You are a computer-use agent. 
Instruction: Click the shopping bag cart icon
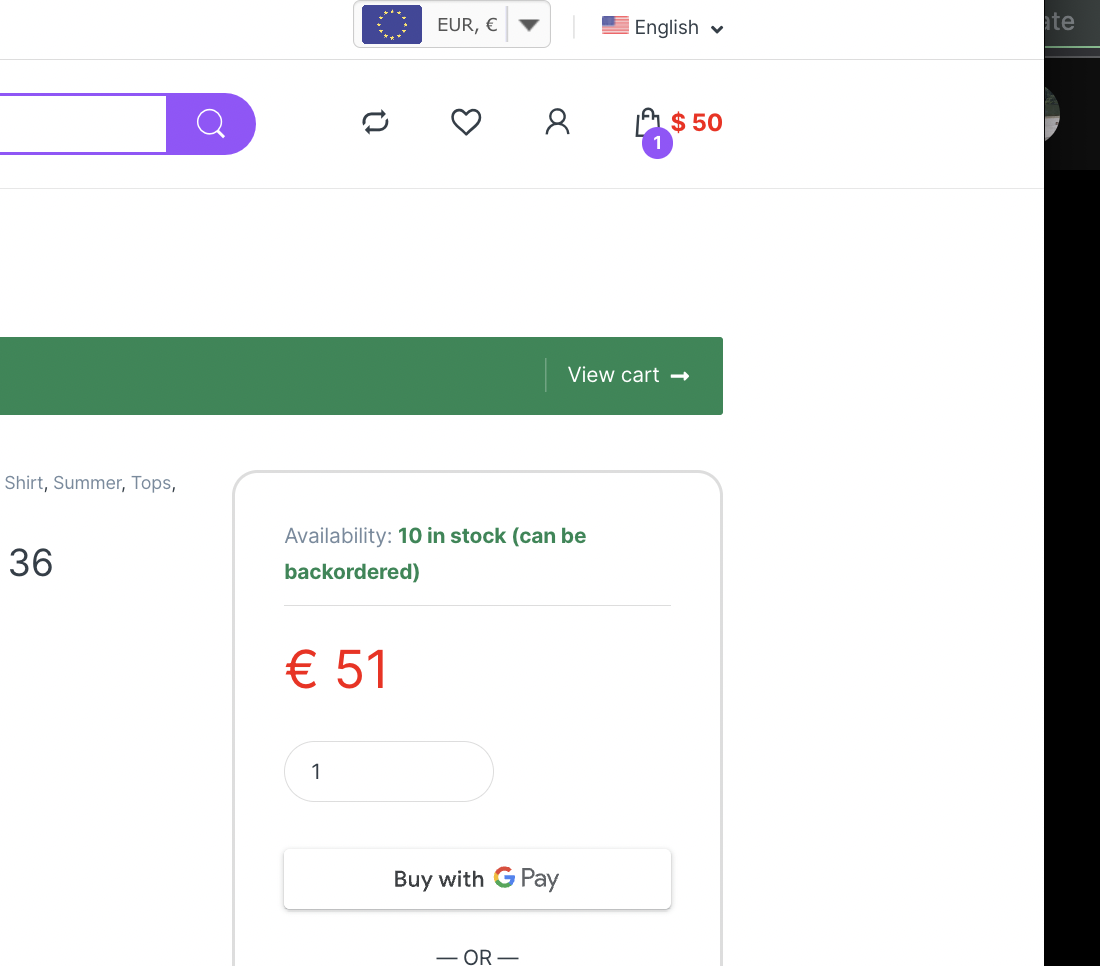(647, 122)
